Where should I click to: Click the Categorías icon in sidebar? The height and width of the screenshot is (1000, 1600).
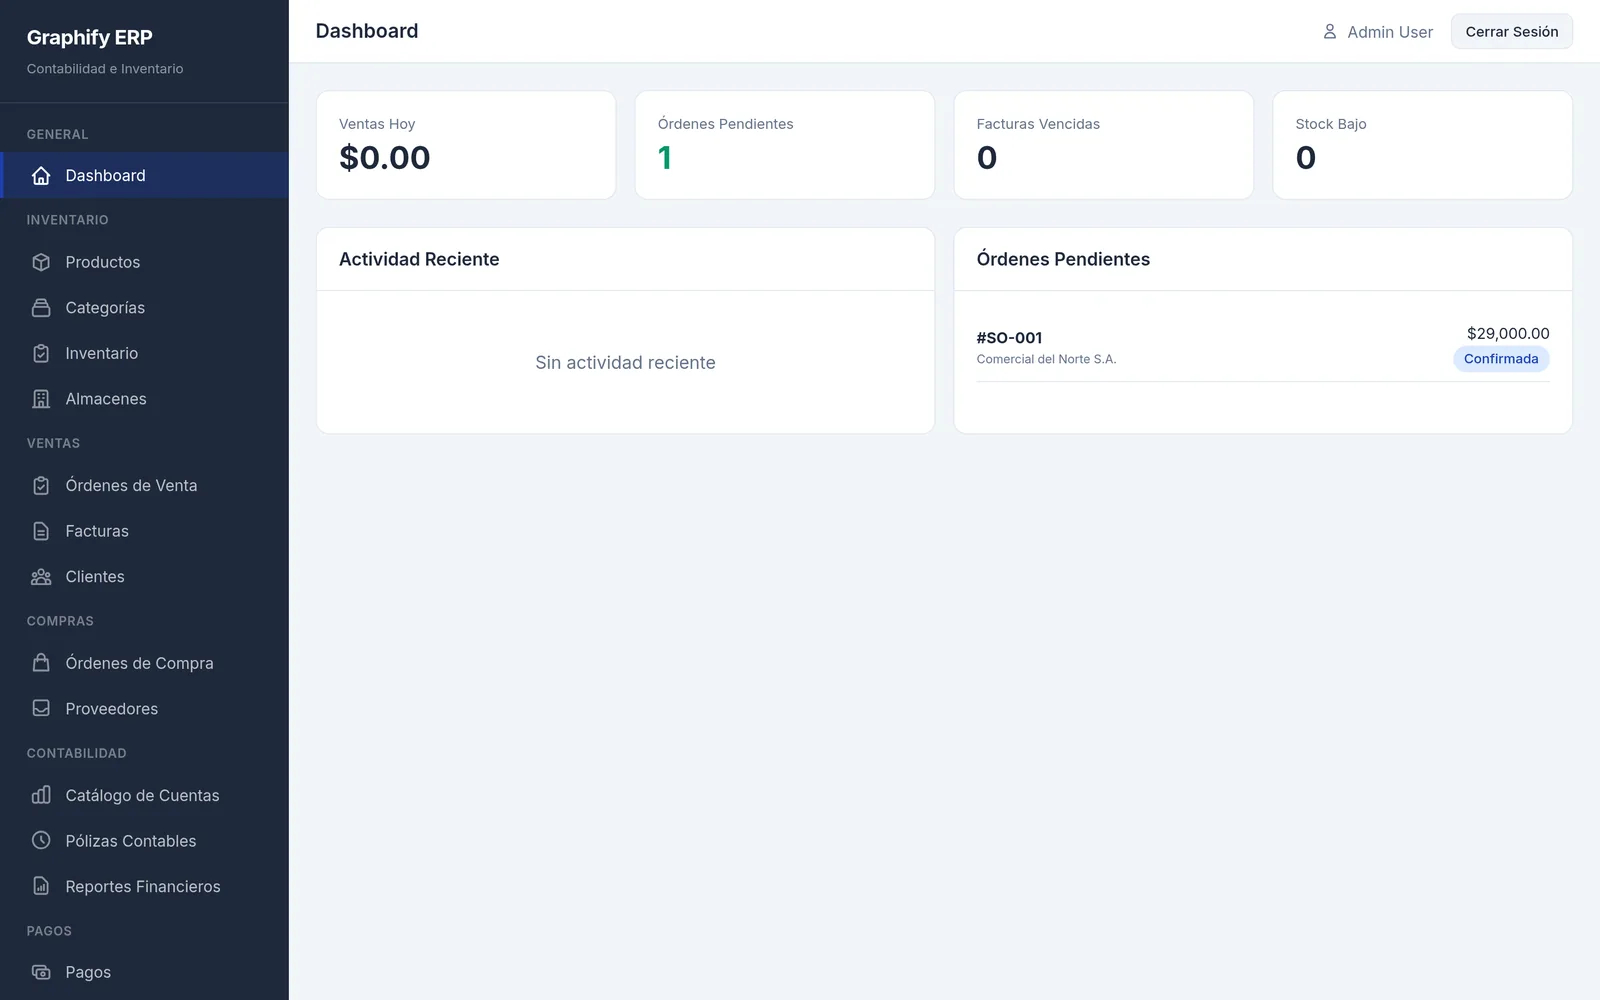click(x=41, y=308)
